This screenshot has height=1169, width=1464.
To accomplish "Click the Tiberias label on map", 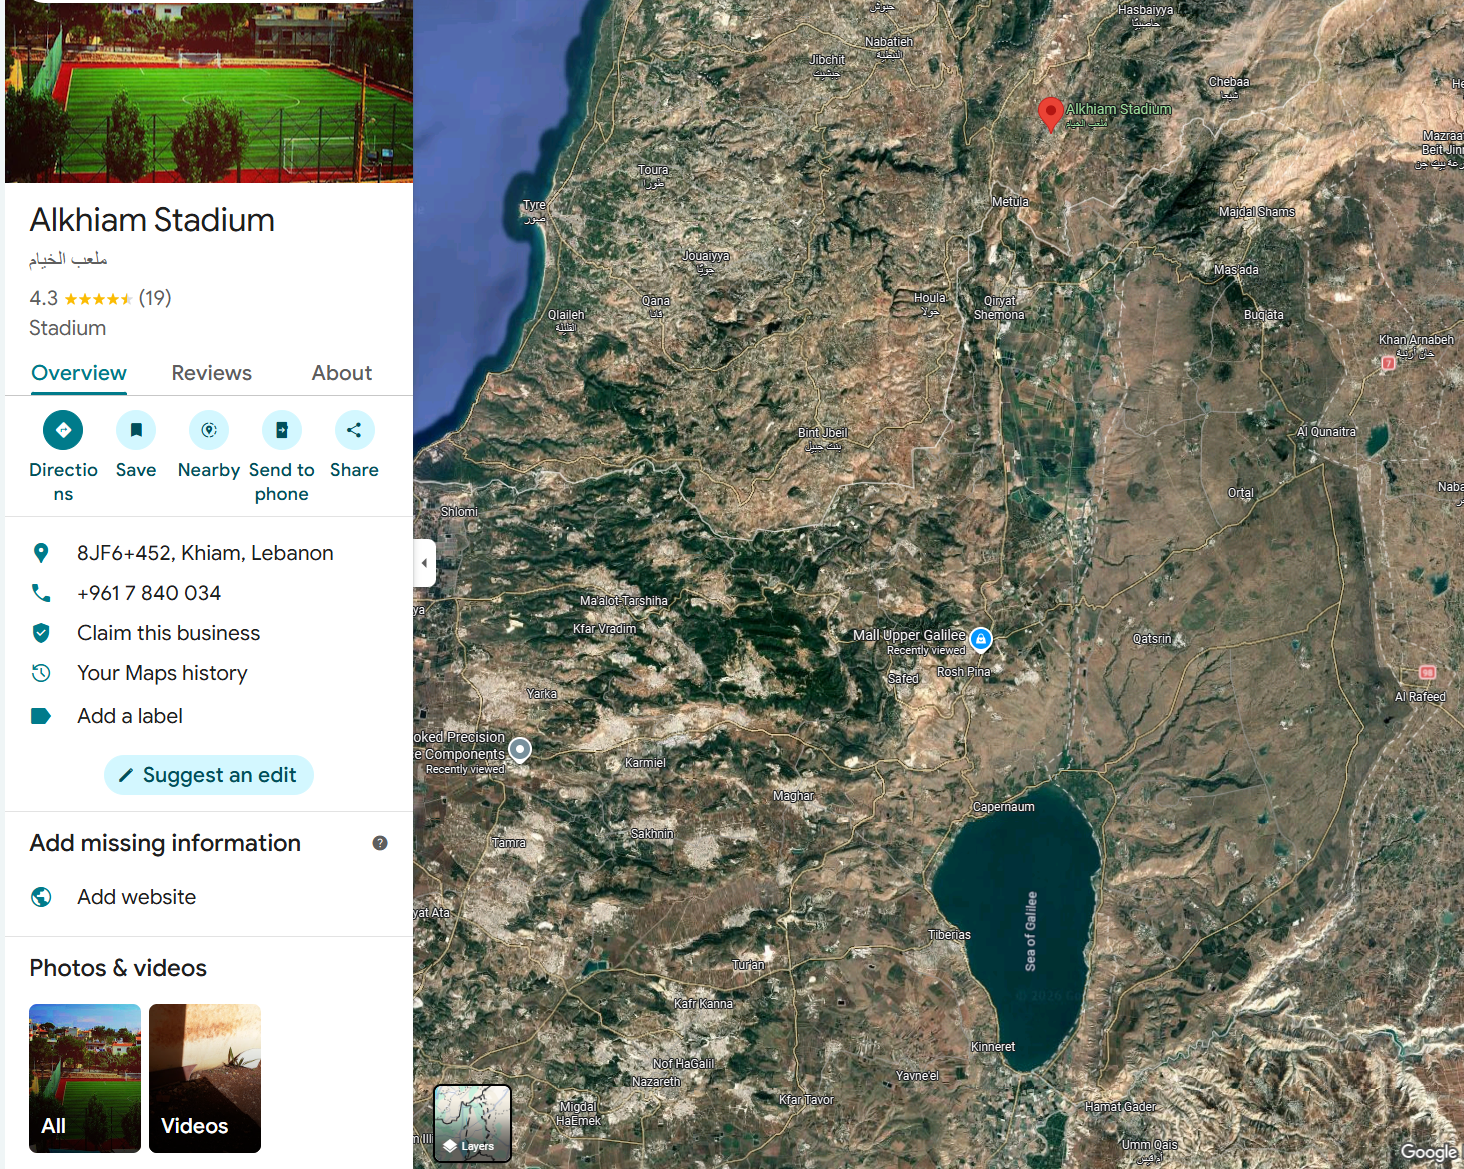I will (949, 935).
